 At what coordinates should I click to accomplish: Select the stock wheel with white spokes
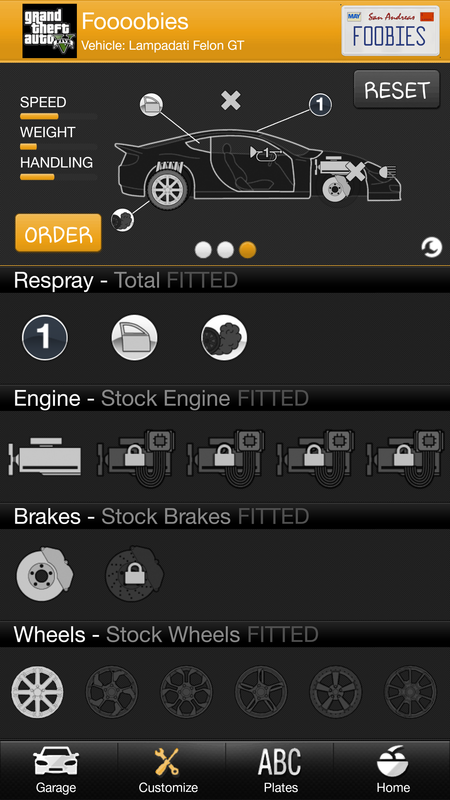coord(38,692)
